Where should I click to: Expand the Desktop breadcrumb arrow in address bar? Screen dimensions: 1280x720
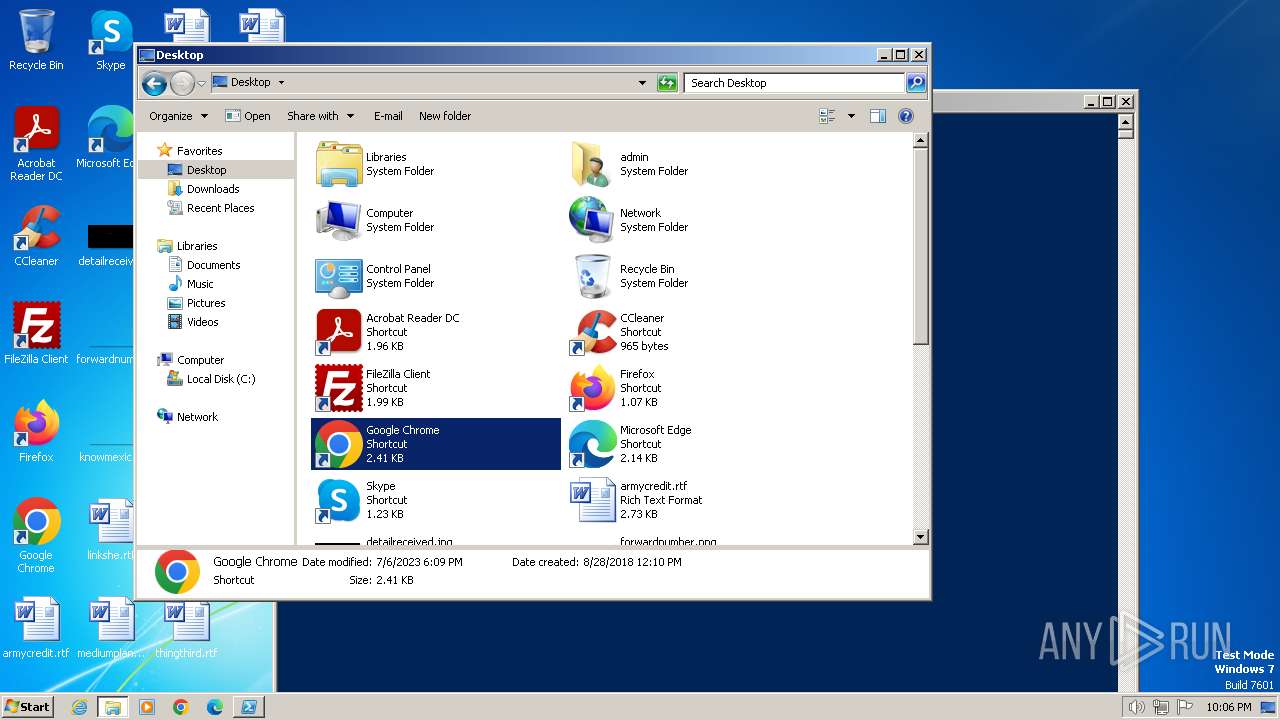click(x=281, y=83)
